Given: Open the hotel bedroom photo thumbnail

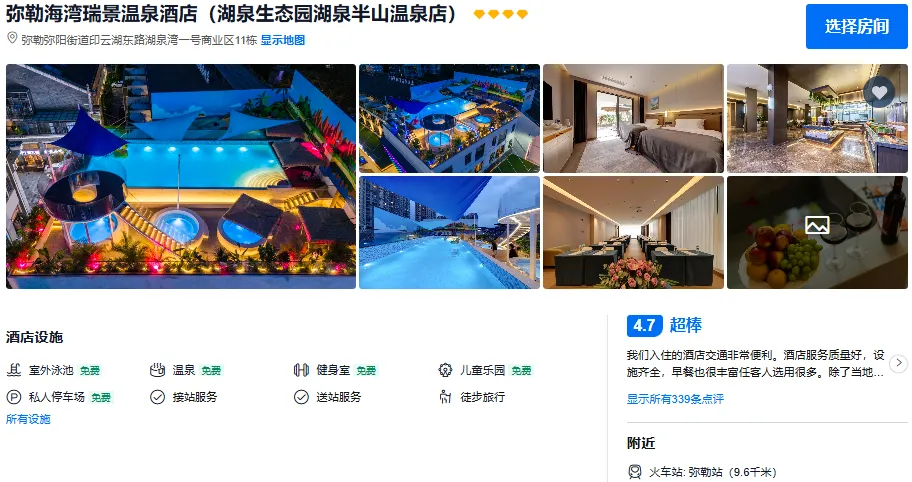Looking at the screenshot, I should 633,118.
